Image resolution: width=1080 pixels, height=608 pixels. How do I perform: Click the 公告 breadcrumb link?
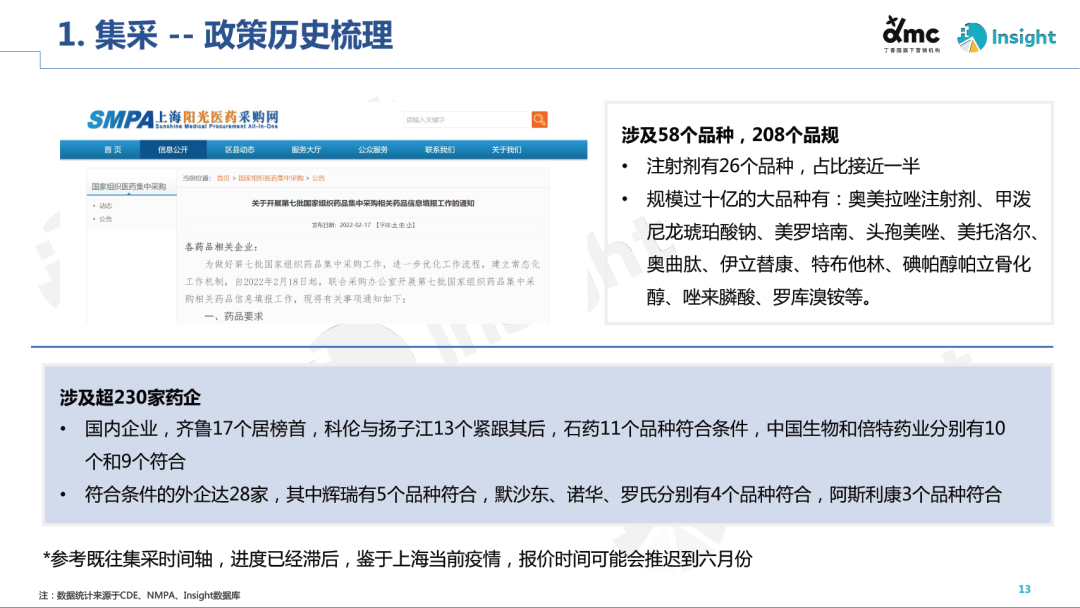[x=318, y=178]
